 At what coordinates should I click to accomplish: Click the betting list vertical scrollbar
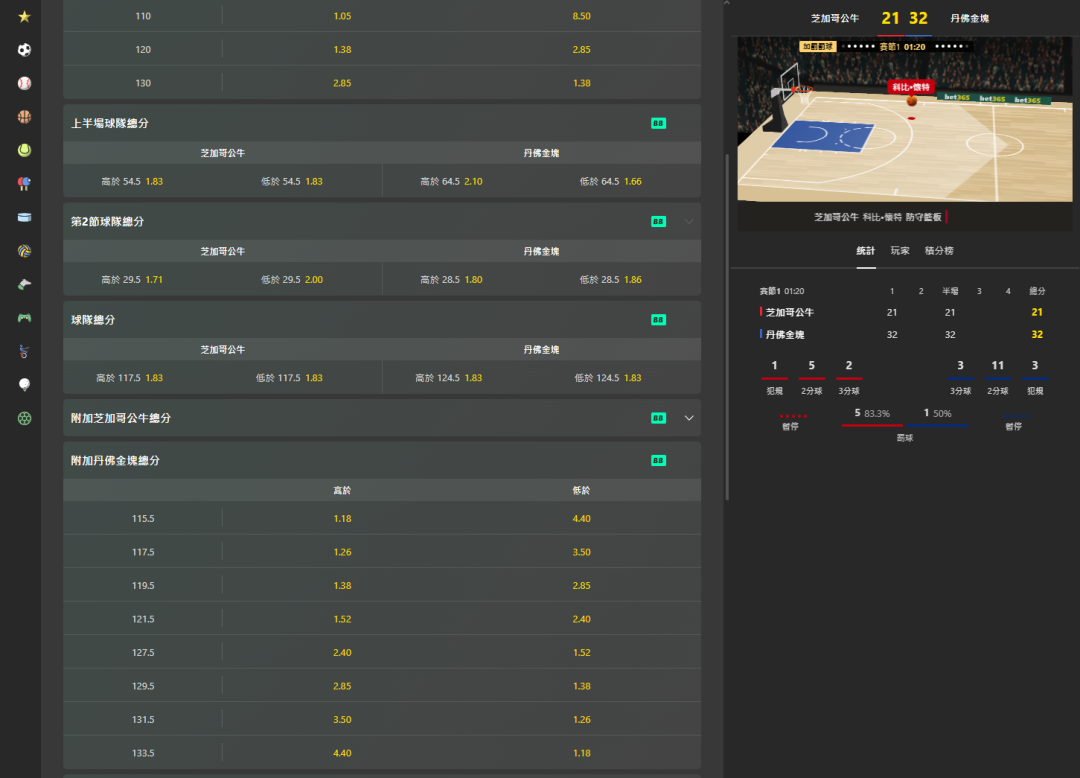727,327
